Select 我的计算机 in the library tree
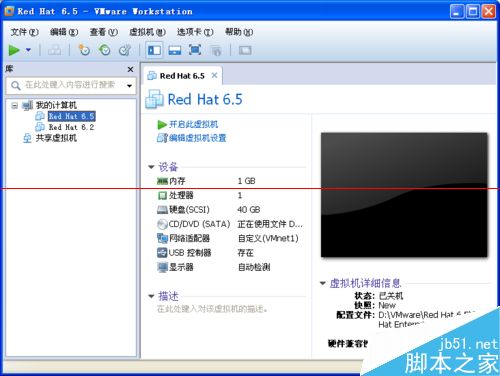Viewport: 500px width, 376px height. point(56,105)
